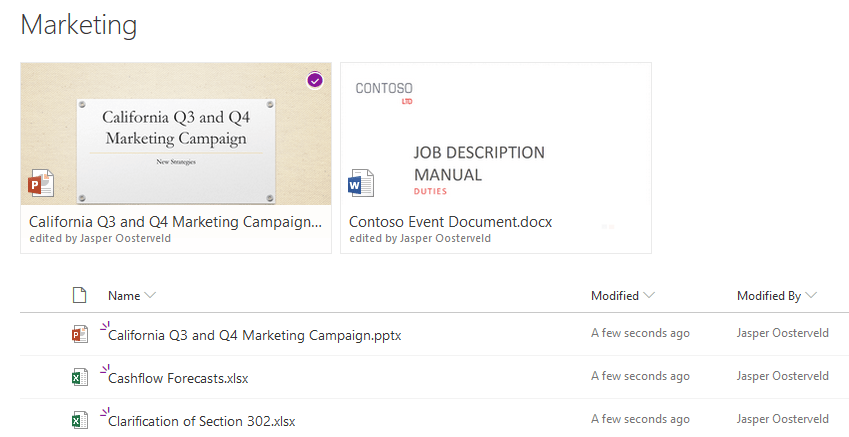Click 'edited by Jasper Oosterveld' under Contoso card
Image resolution: width=849 pixels, height=437 pixels.
420,238
